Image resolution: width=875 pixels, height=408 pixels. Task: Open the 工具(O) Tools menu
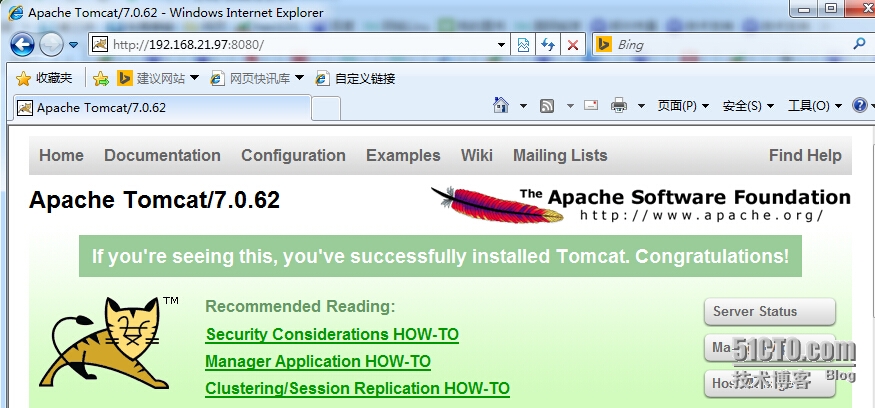[x=815, y=105]
